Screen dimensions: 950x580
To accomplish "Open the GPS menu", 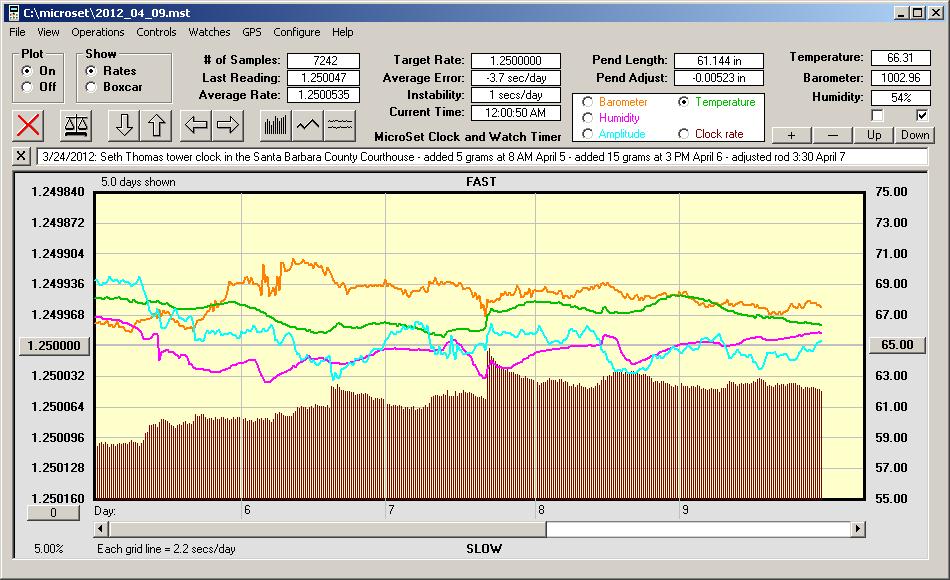I will (x=252, y=32).
